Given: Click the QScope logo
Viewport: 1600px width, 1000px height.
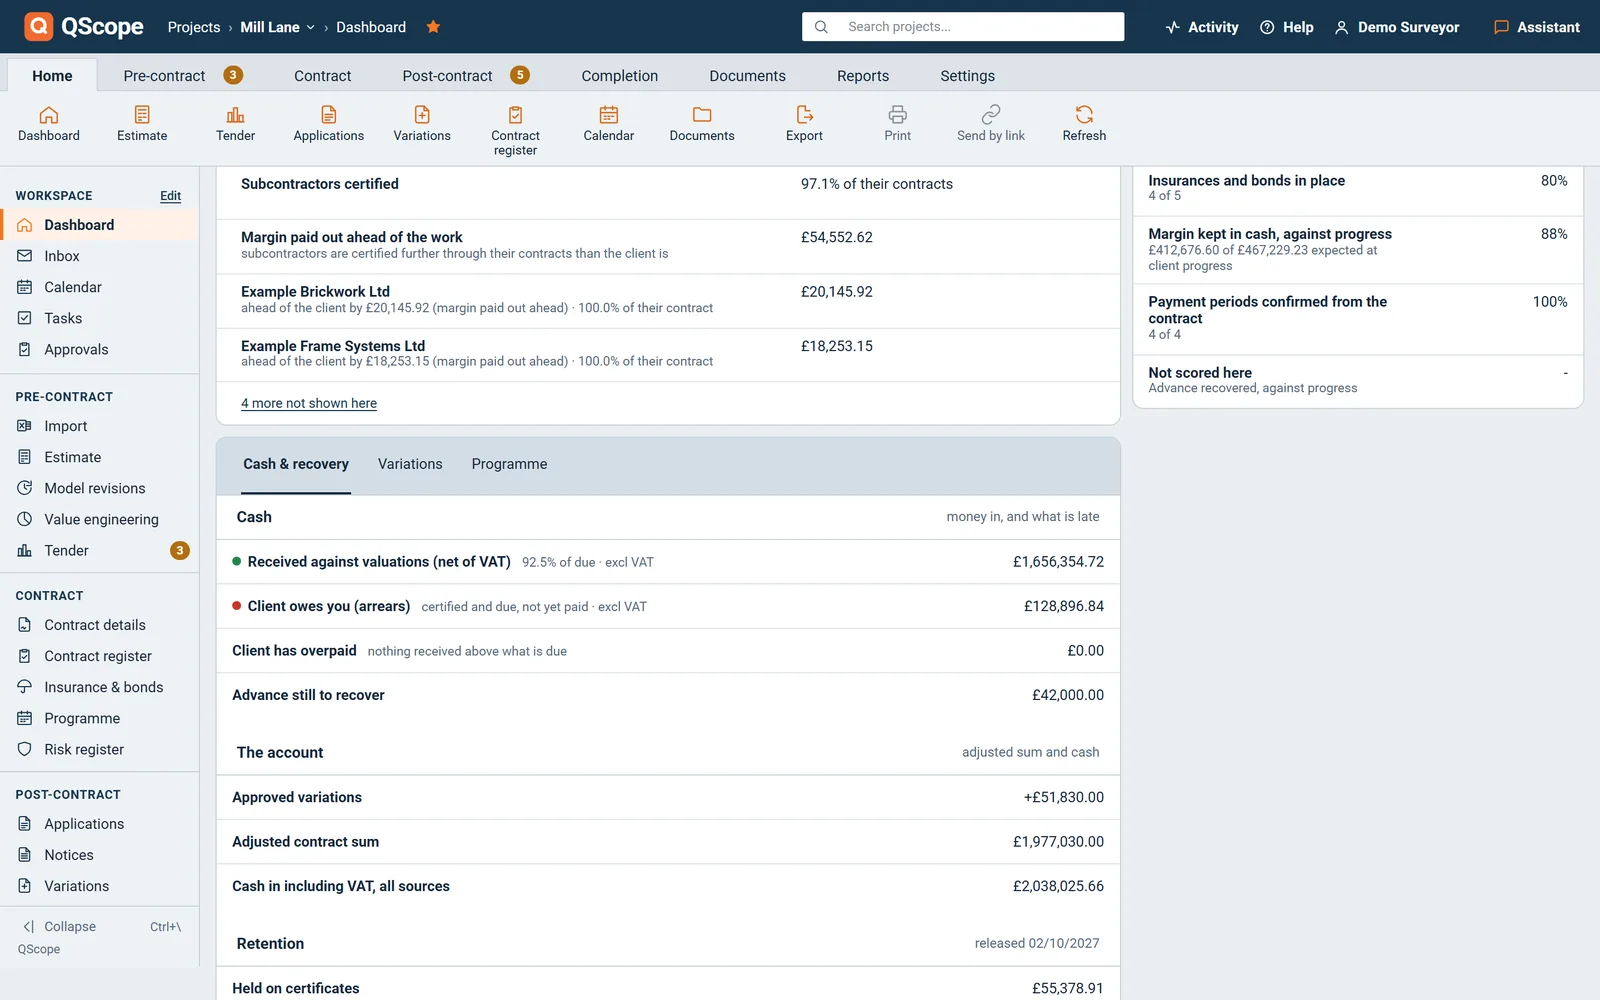Looking at the screenshot, I should coord(84,27).
